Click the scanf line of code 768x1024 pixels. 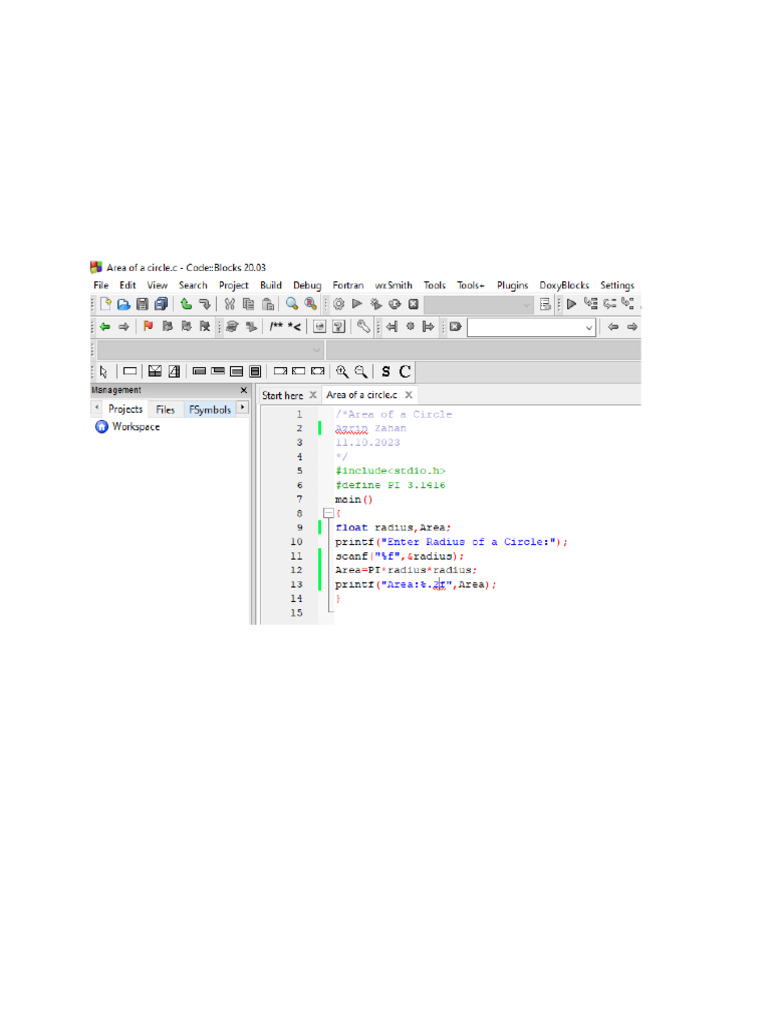[399, 556]
